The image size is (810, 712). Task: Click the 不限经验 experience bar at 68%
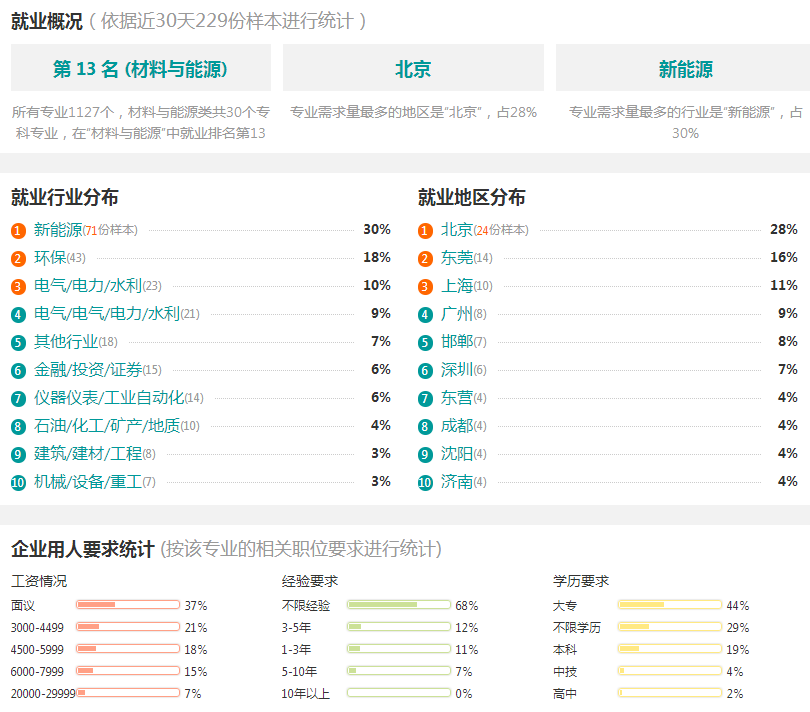(399, 605)
